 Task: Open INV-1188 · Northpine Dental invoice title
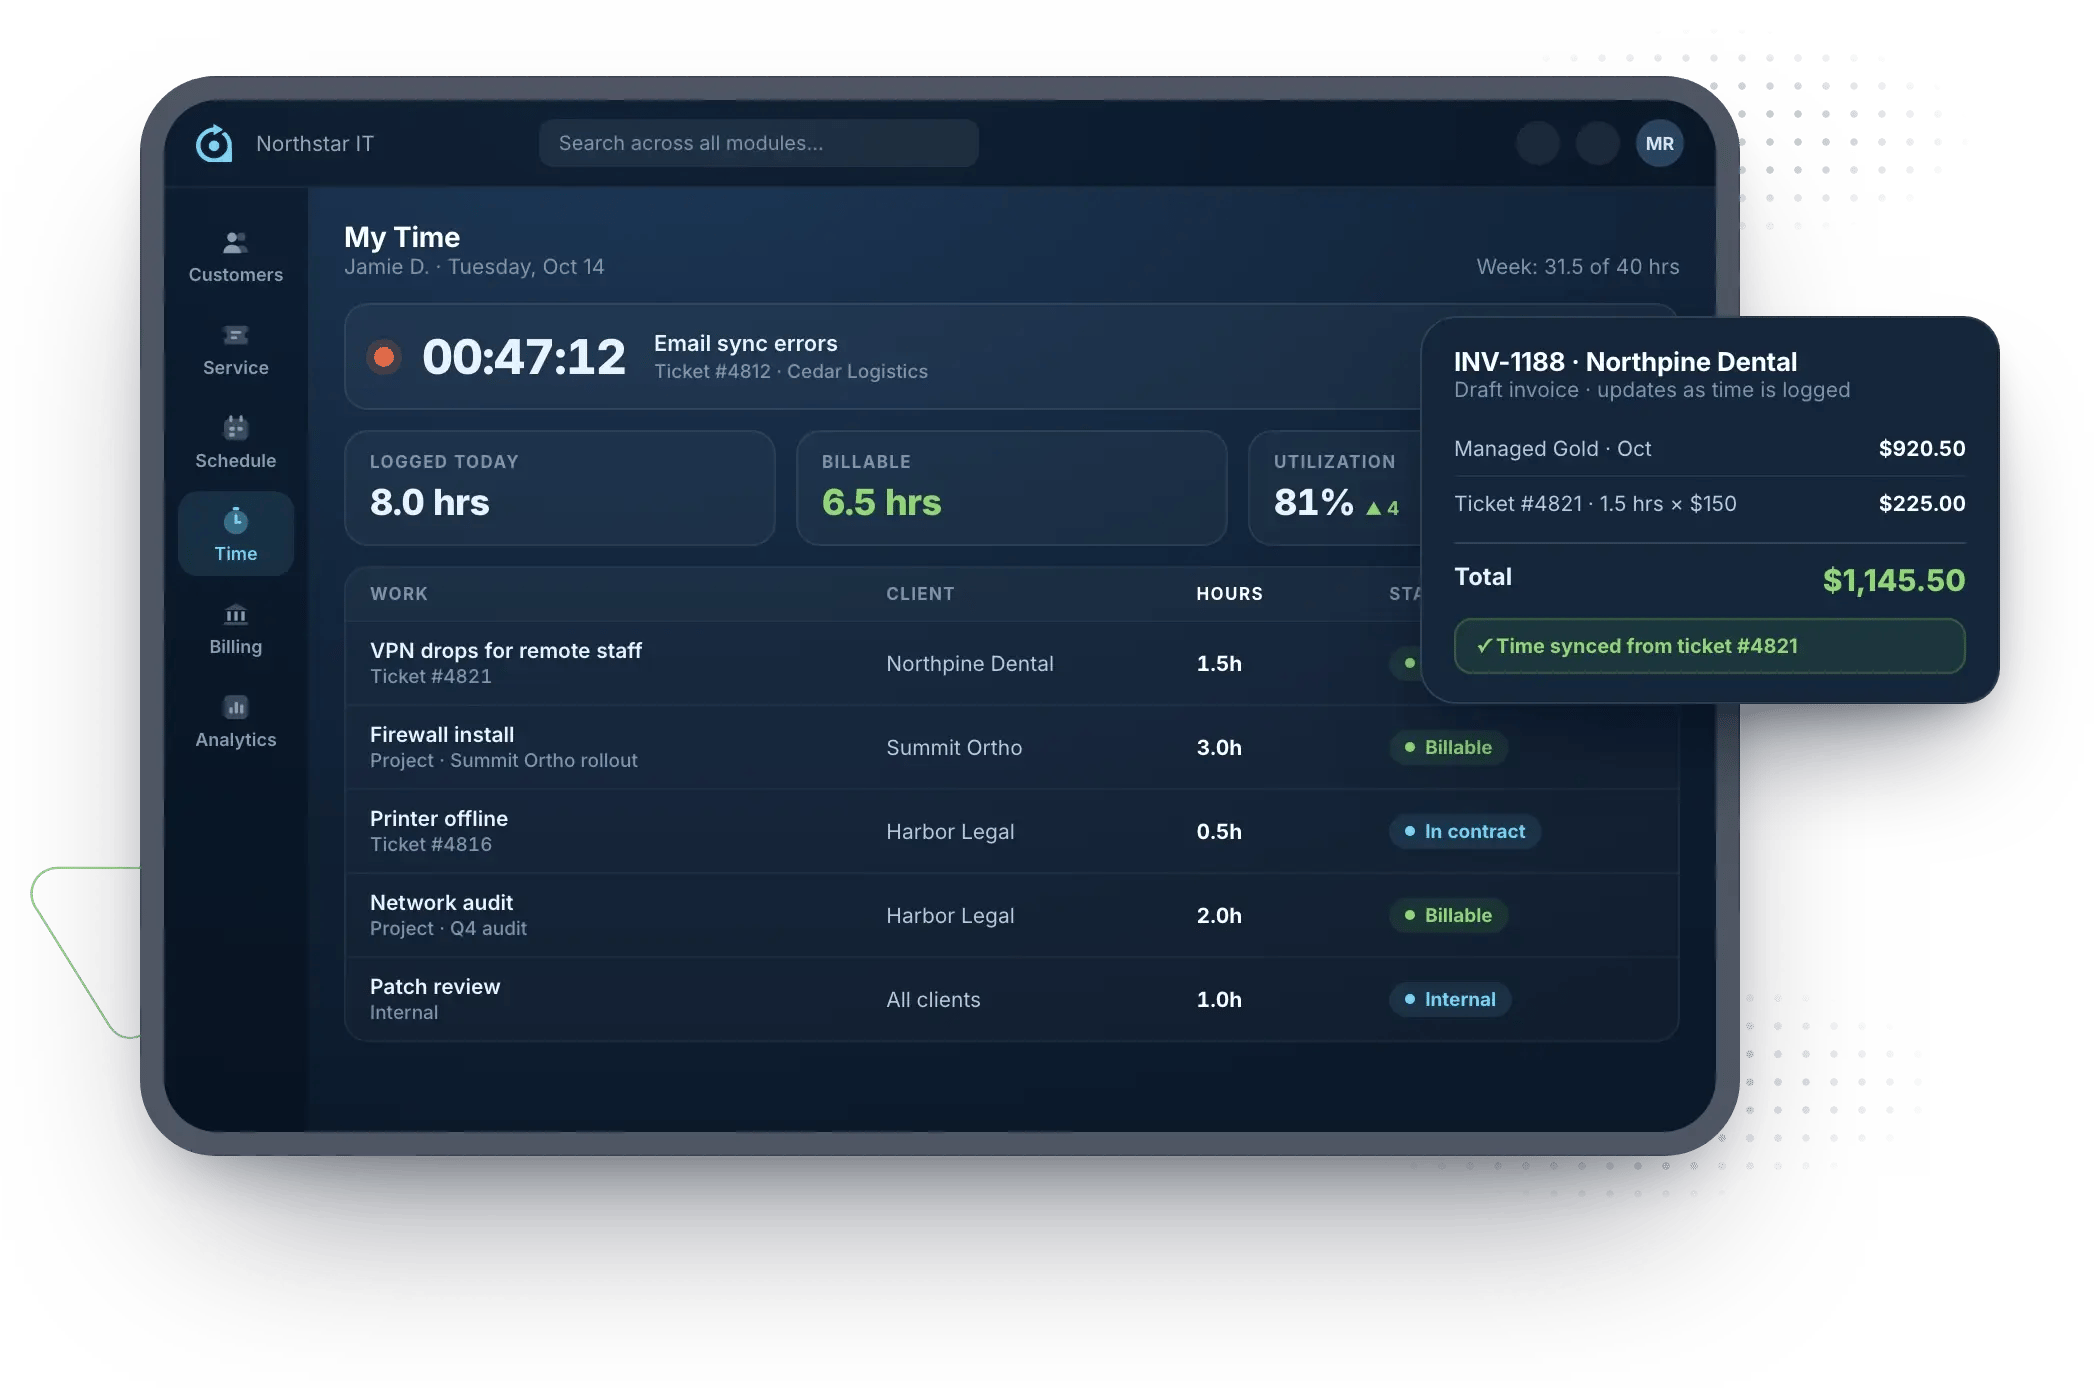1625,362
